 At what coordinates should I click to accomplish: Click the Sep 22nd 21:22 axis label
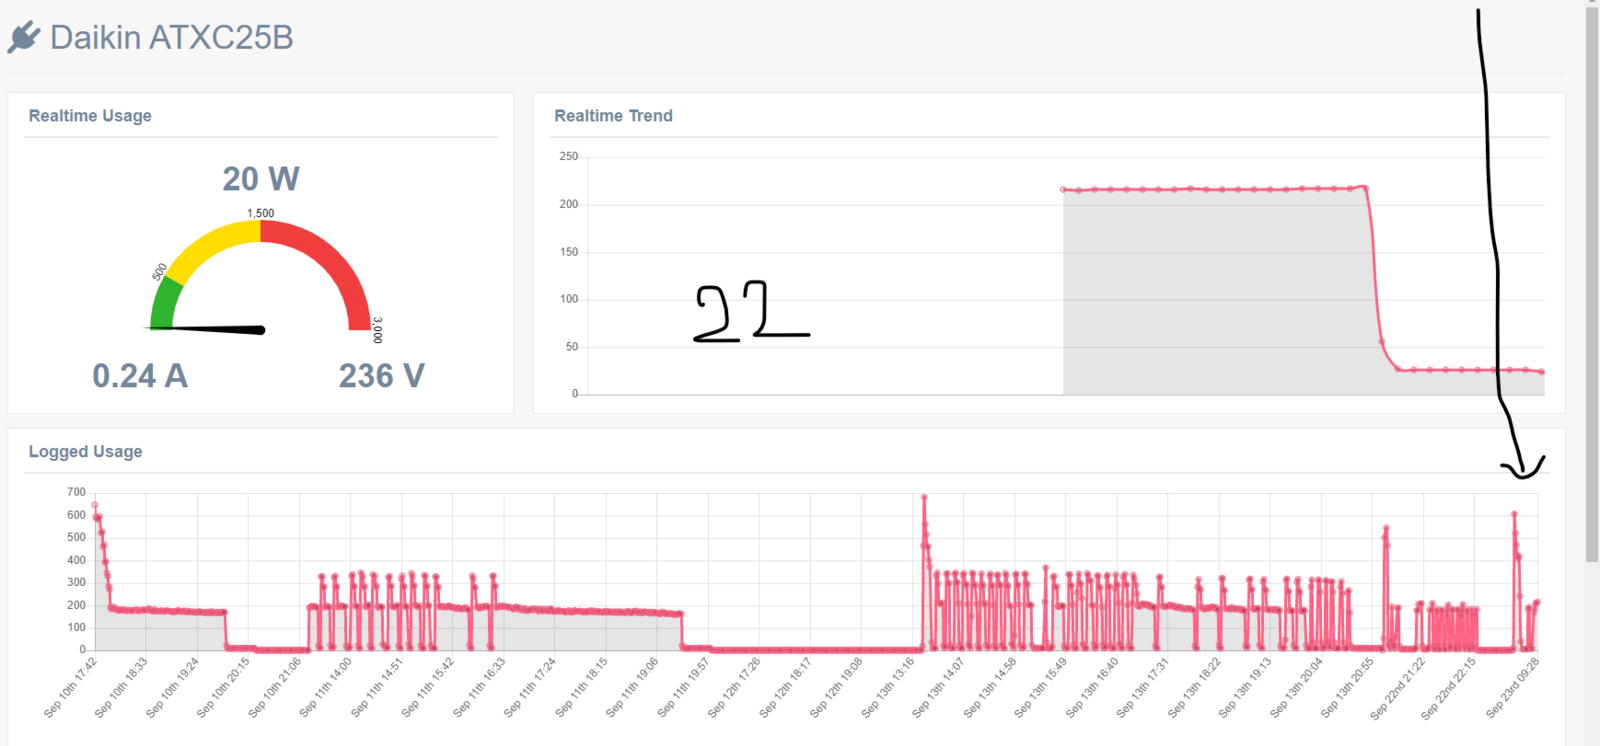point(1398,688)
